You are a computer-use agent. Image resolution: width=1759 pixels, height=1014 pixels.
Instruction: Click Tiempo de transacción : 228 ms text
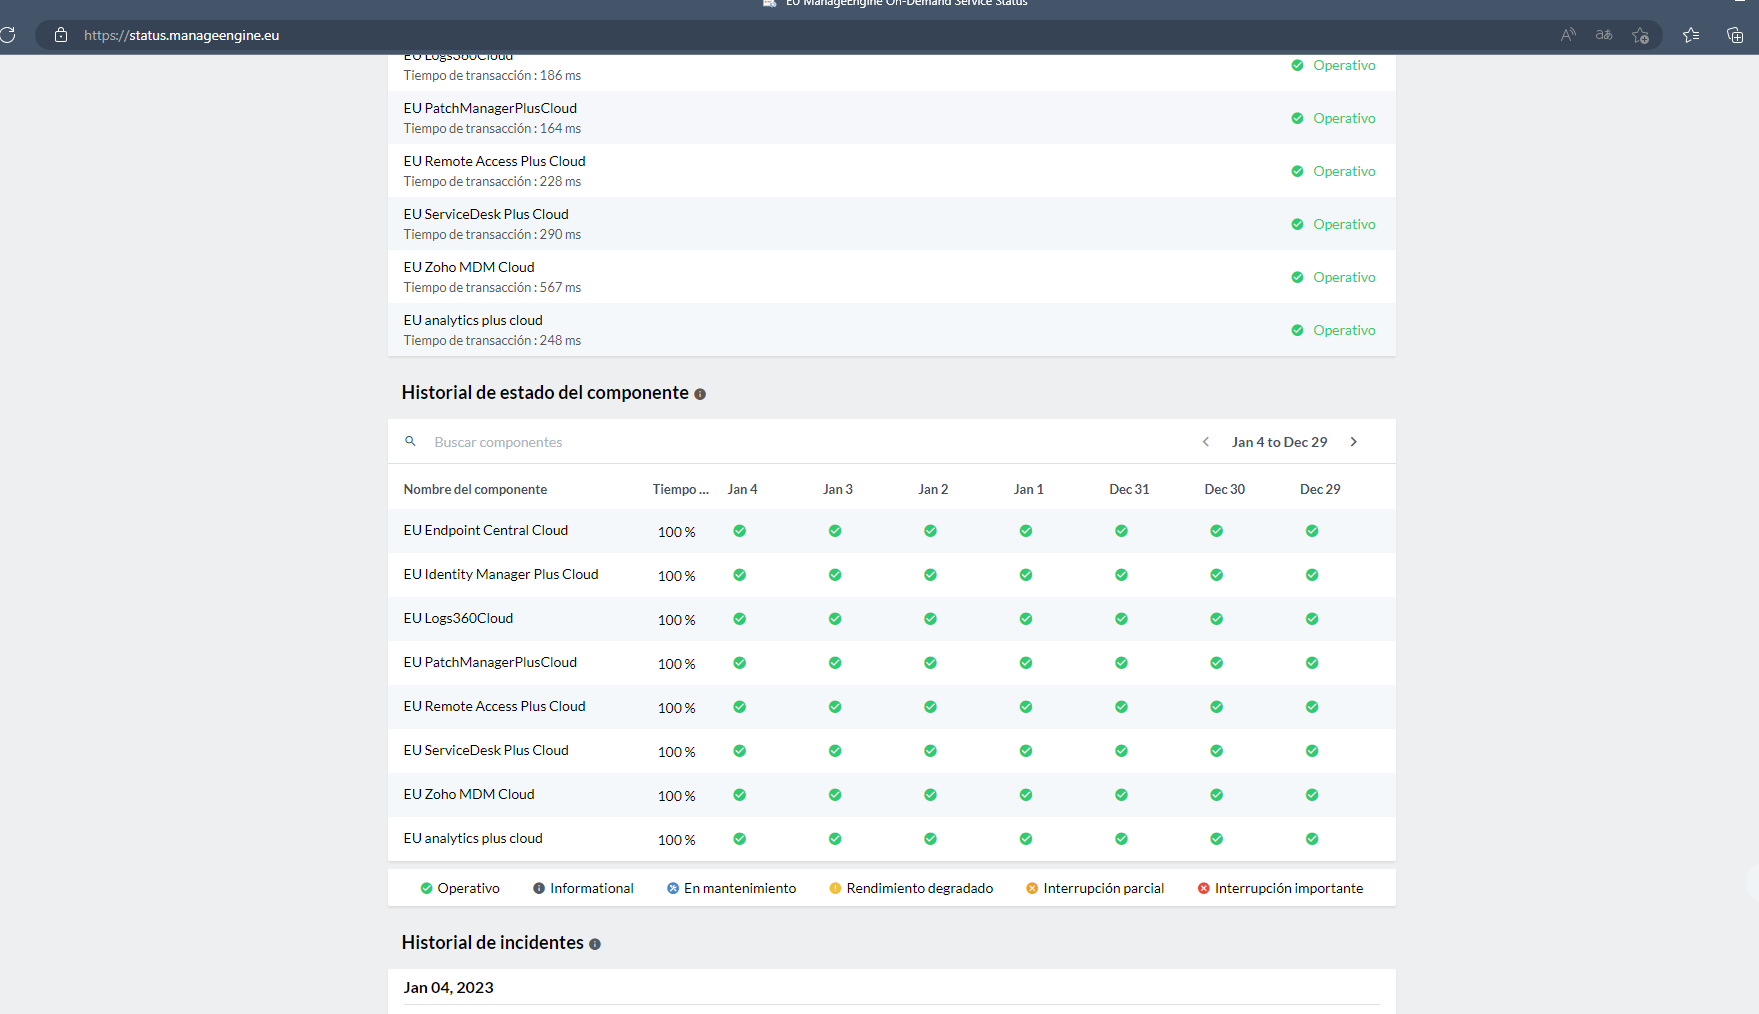(x=492, y=181)
